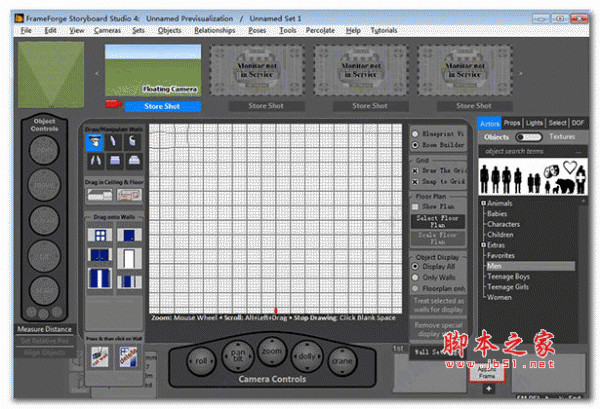Choose the angled two-wall tool
The image size is (600, 409).
95,161
